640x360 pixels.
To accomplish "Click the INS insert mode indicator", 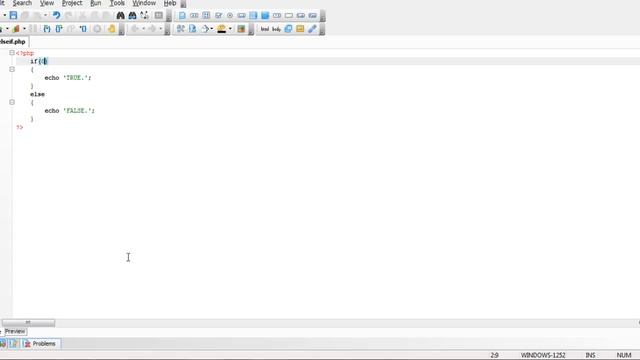I will (x=590, y=355).
